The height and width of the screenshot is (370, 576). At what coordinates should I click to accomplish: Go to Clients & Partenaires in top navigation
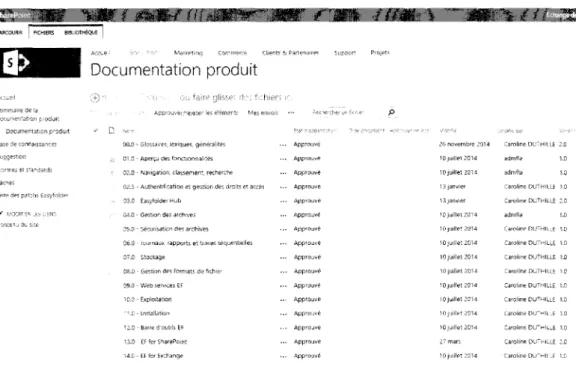pos(290,53)
